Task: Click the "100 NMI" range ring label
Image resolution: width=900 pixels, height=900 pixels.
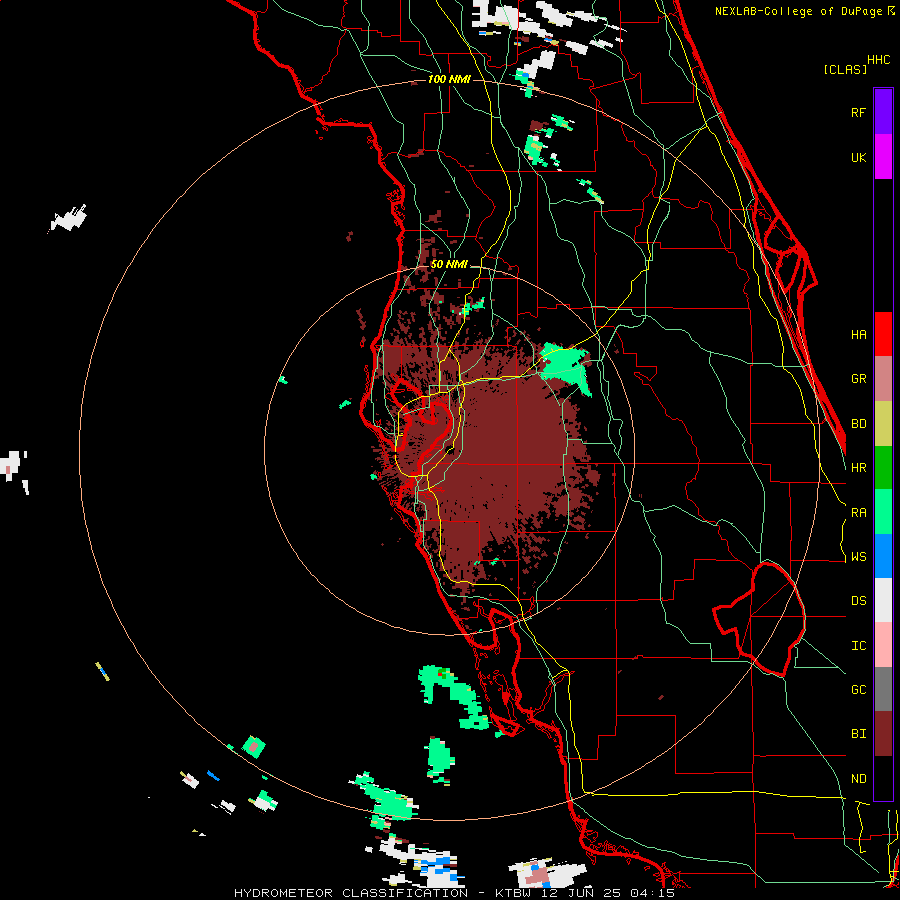Action: point(449,79)
